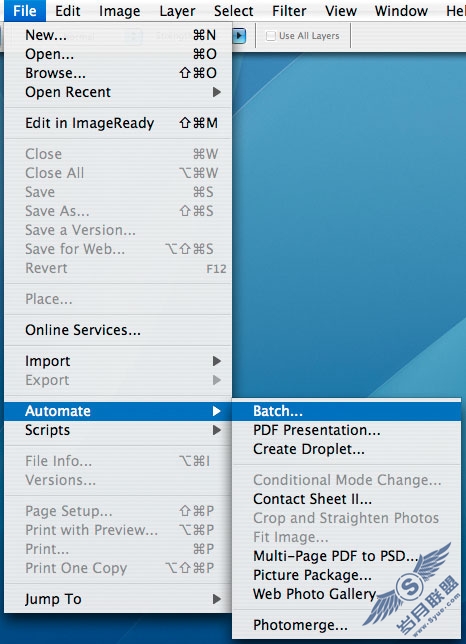This screenshot has width=466, height=644.
Task: Click the greyed Print... entry
Action: coord(118,549)
